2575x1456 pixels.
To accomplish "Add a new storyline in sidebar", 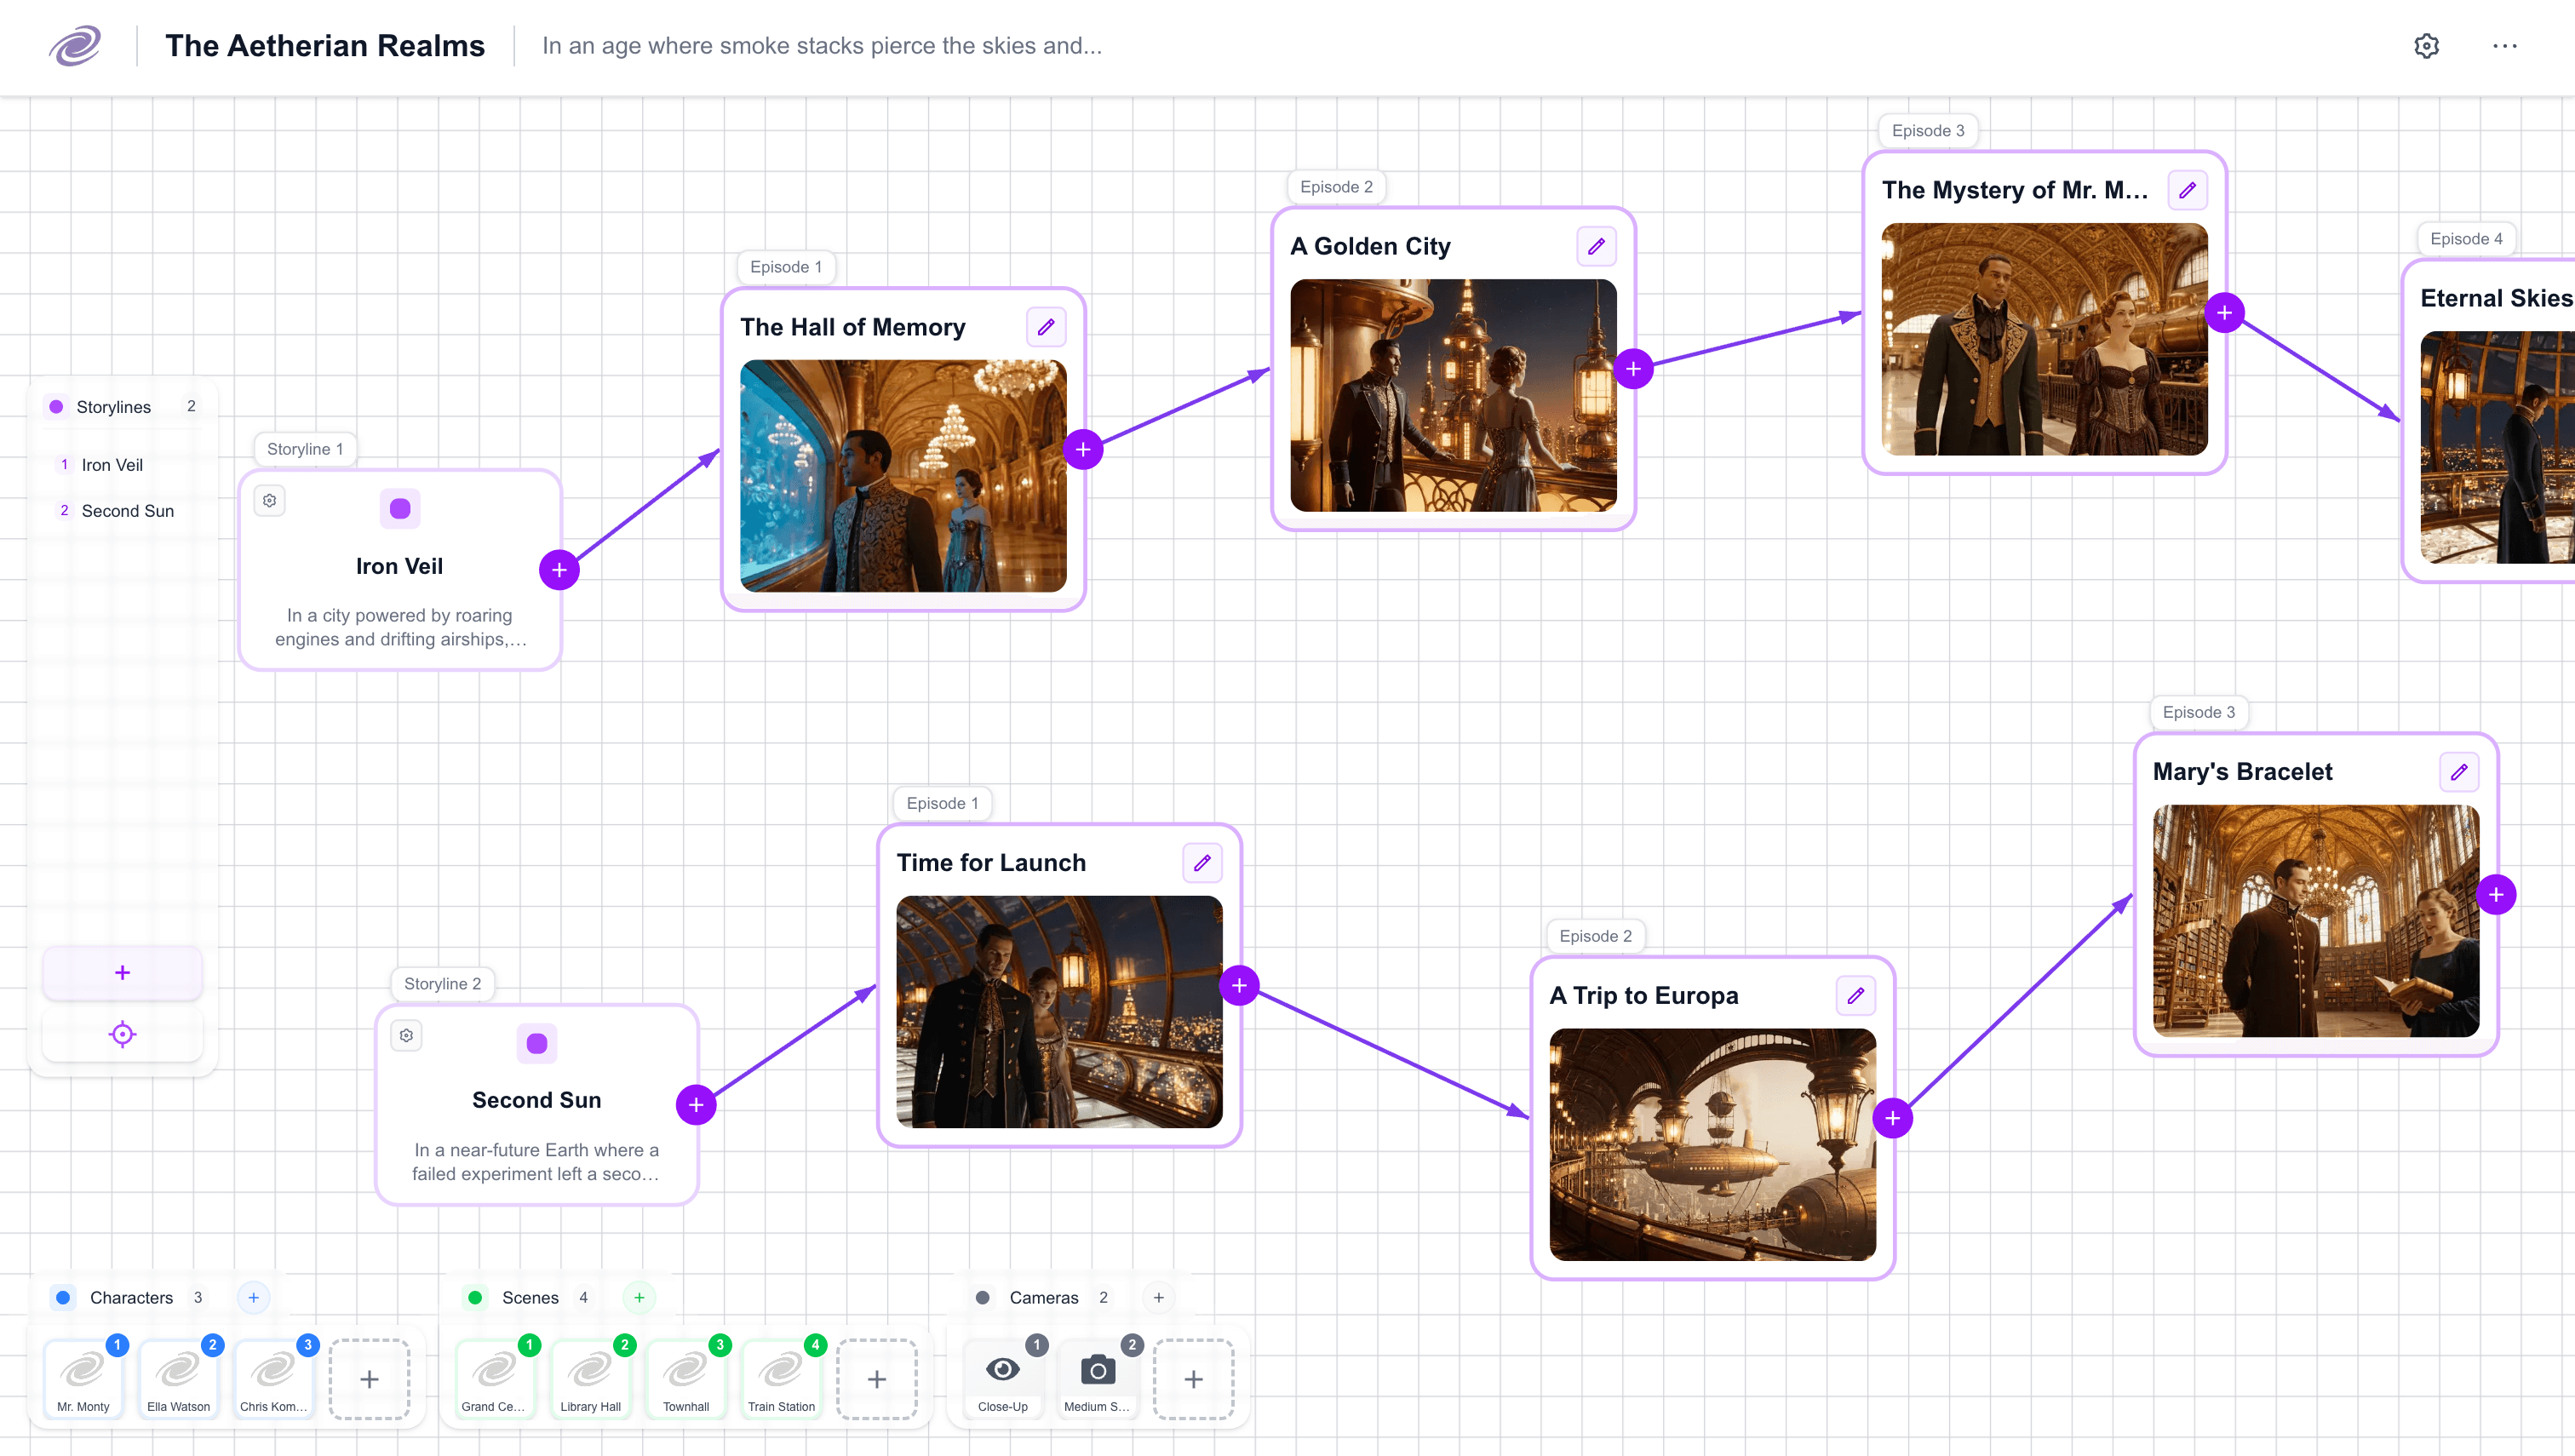I will pos(122,972).
